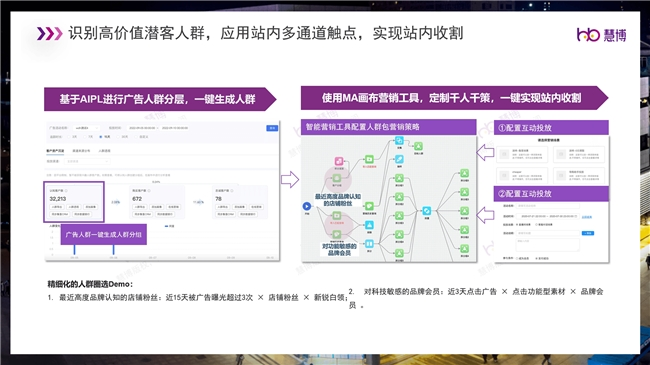Click the cyan circular merge node
Screen dimensions: 650x365
tap(427, 211)
